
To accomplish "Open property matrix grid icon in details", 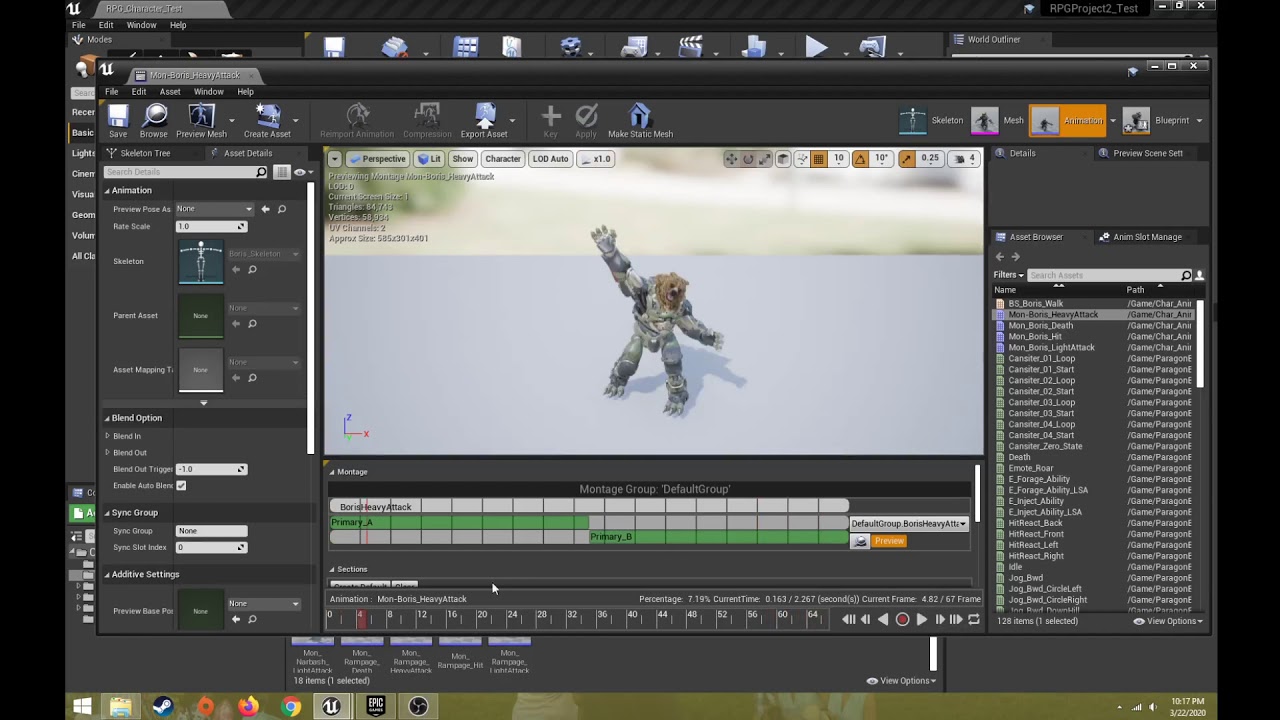I will 282,172.
